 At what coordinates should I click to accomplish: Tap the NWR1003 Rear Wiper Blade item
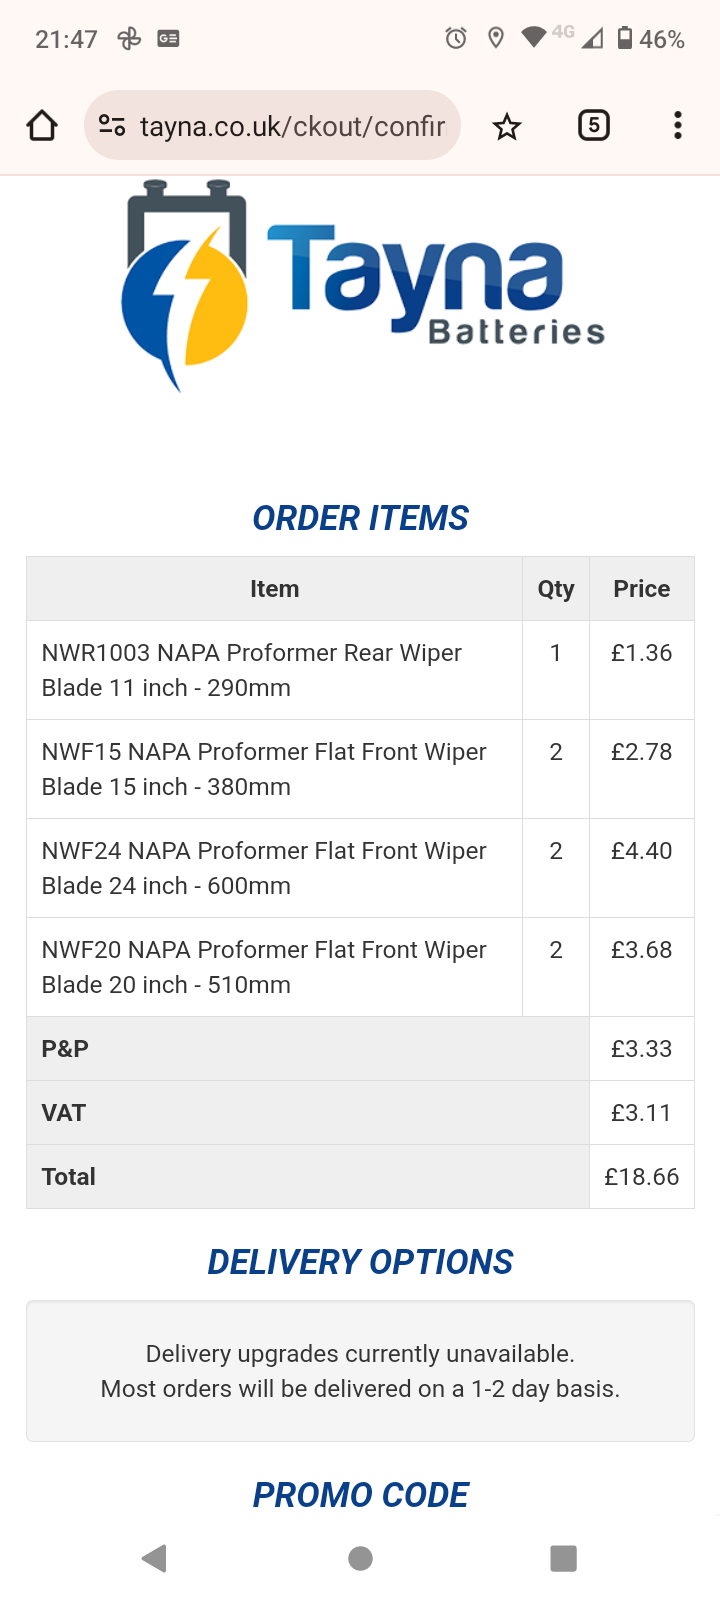(252, 670)
